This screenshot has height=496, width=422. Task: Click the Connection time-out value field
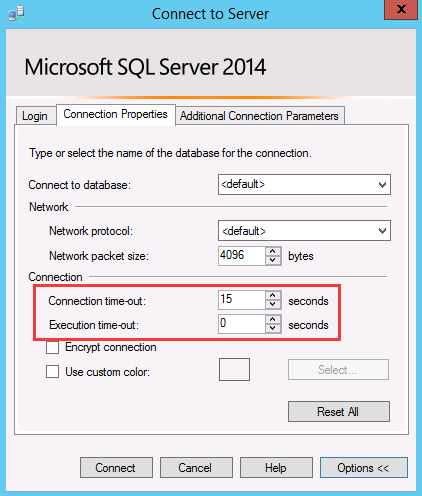242,300
